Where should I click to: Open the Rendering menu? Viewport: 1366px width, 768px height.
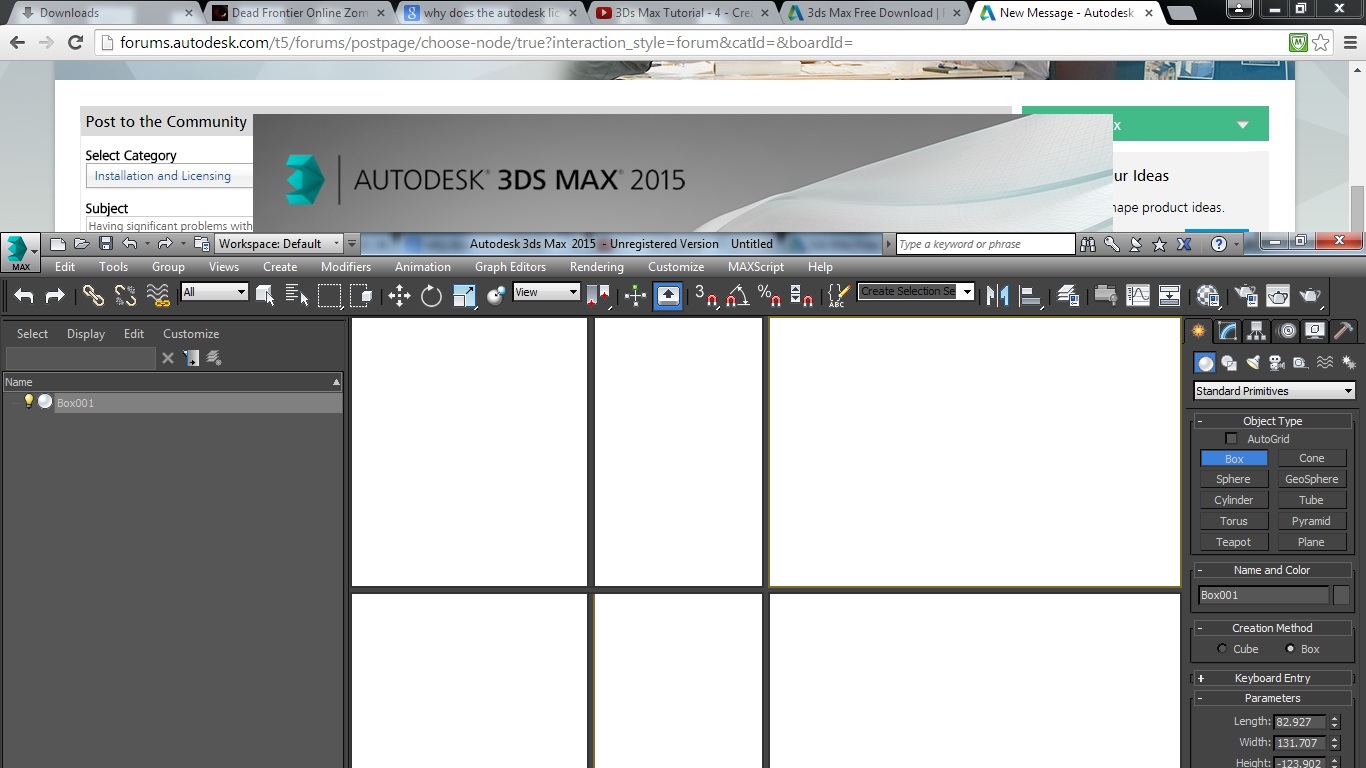pyautogui.click(x=597, y=267)
